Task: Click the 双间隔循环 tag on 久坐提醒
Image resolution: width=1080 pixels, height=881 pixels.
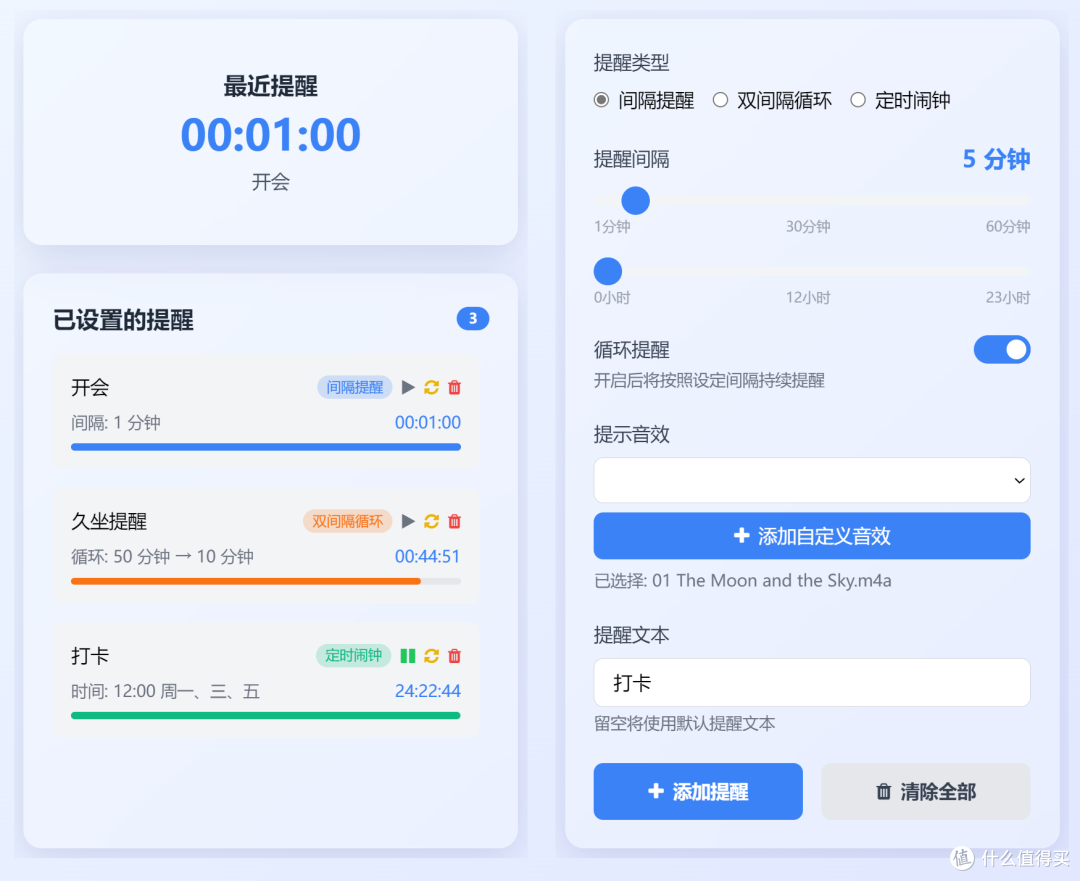Action: point(347,521)
